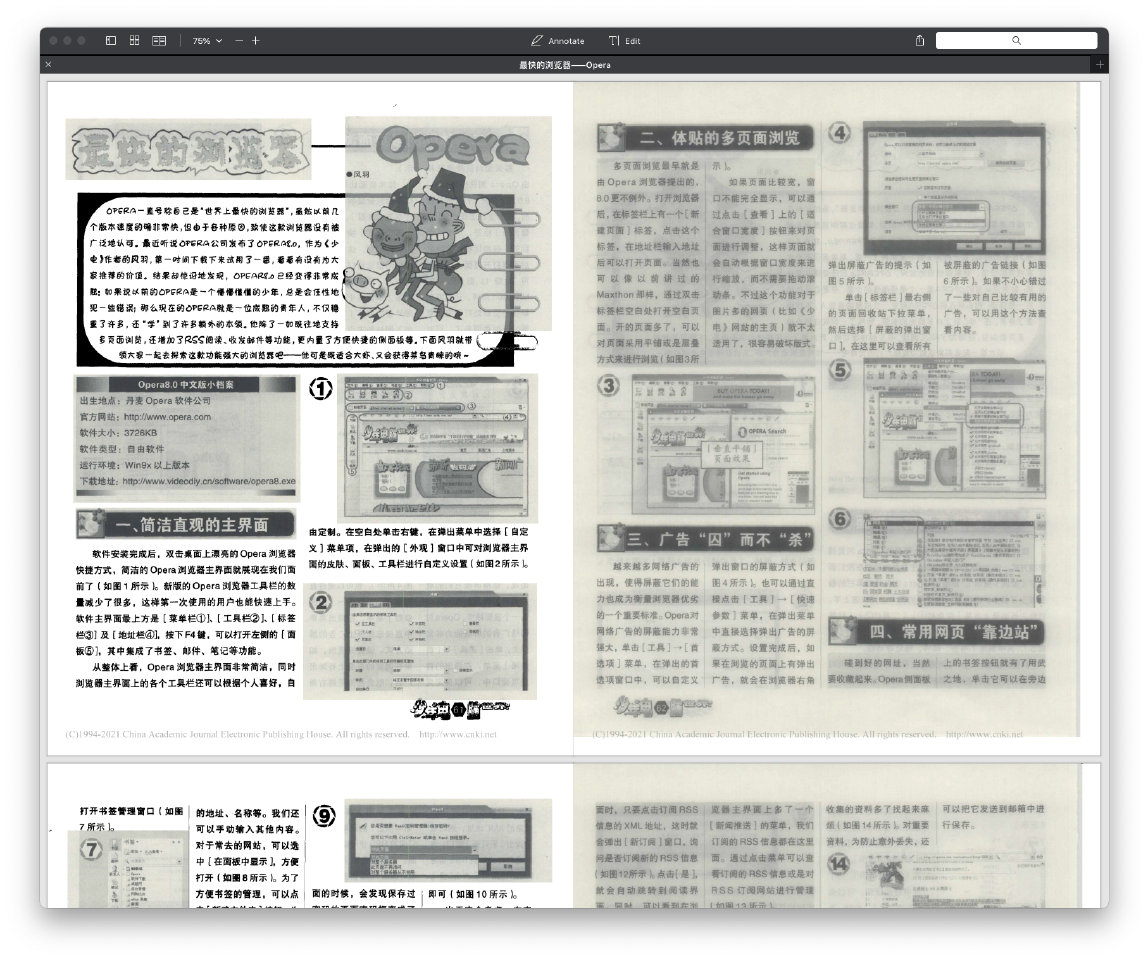Switch to thumbnail grid view
Viewport: 1148px width, 960px height.
135,41
